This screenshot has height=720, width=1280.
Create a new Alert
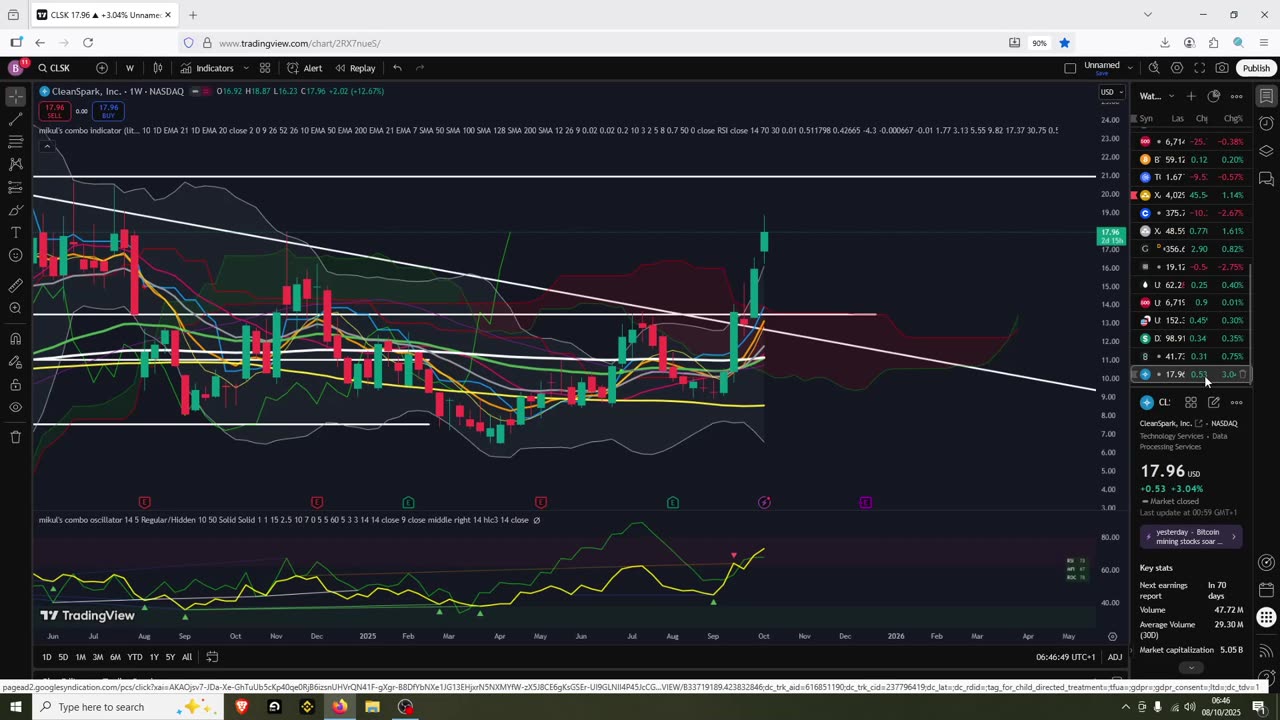point(304,68)
